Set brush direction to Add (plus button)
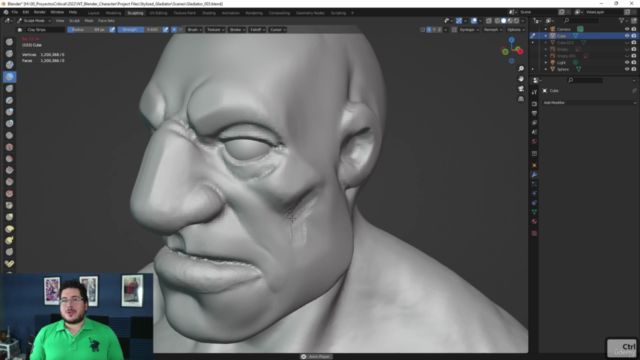This screenshot has height=360, width=640. click(x=174, y=30)
